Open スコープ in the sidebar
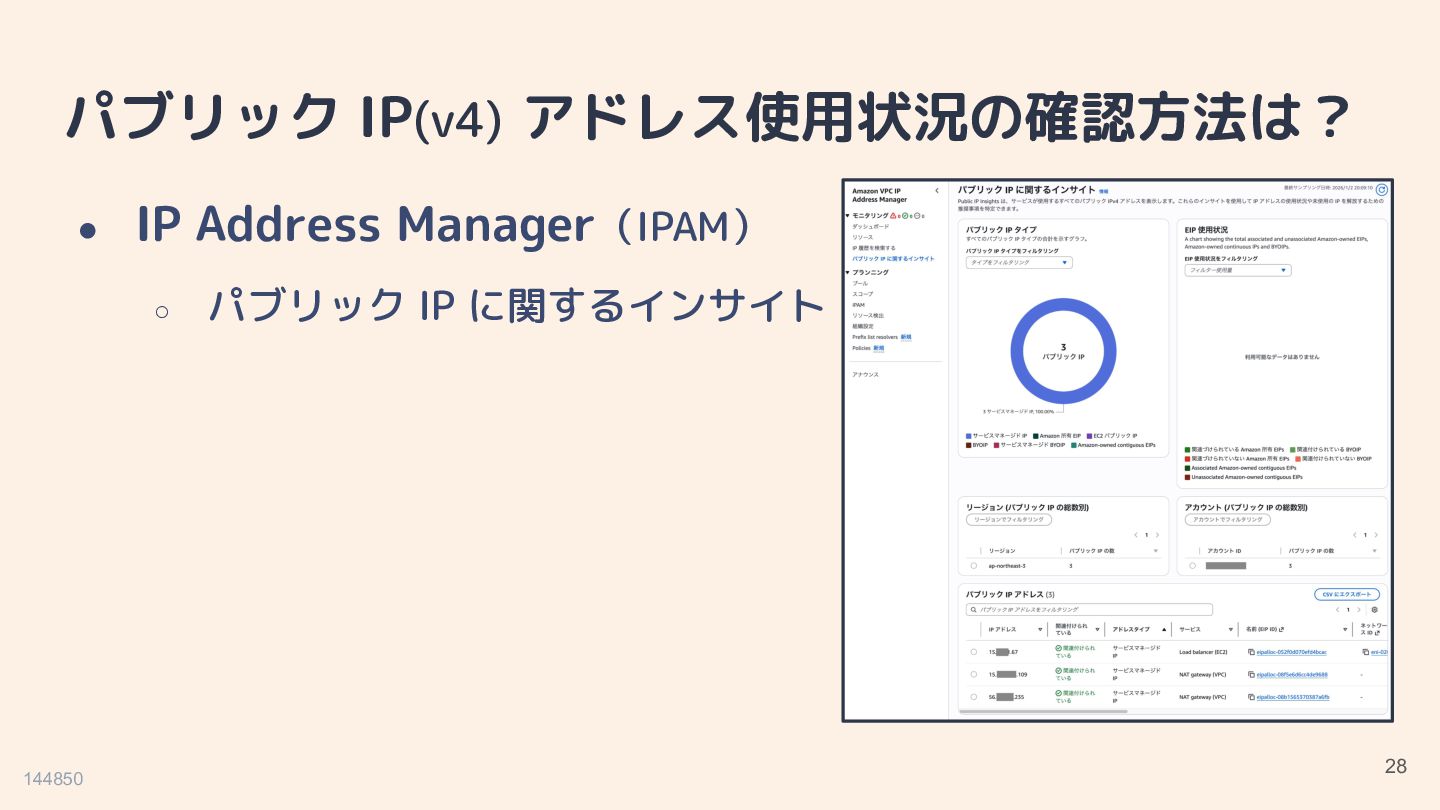Screen dimensions: 1440x810 point(863,294)
